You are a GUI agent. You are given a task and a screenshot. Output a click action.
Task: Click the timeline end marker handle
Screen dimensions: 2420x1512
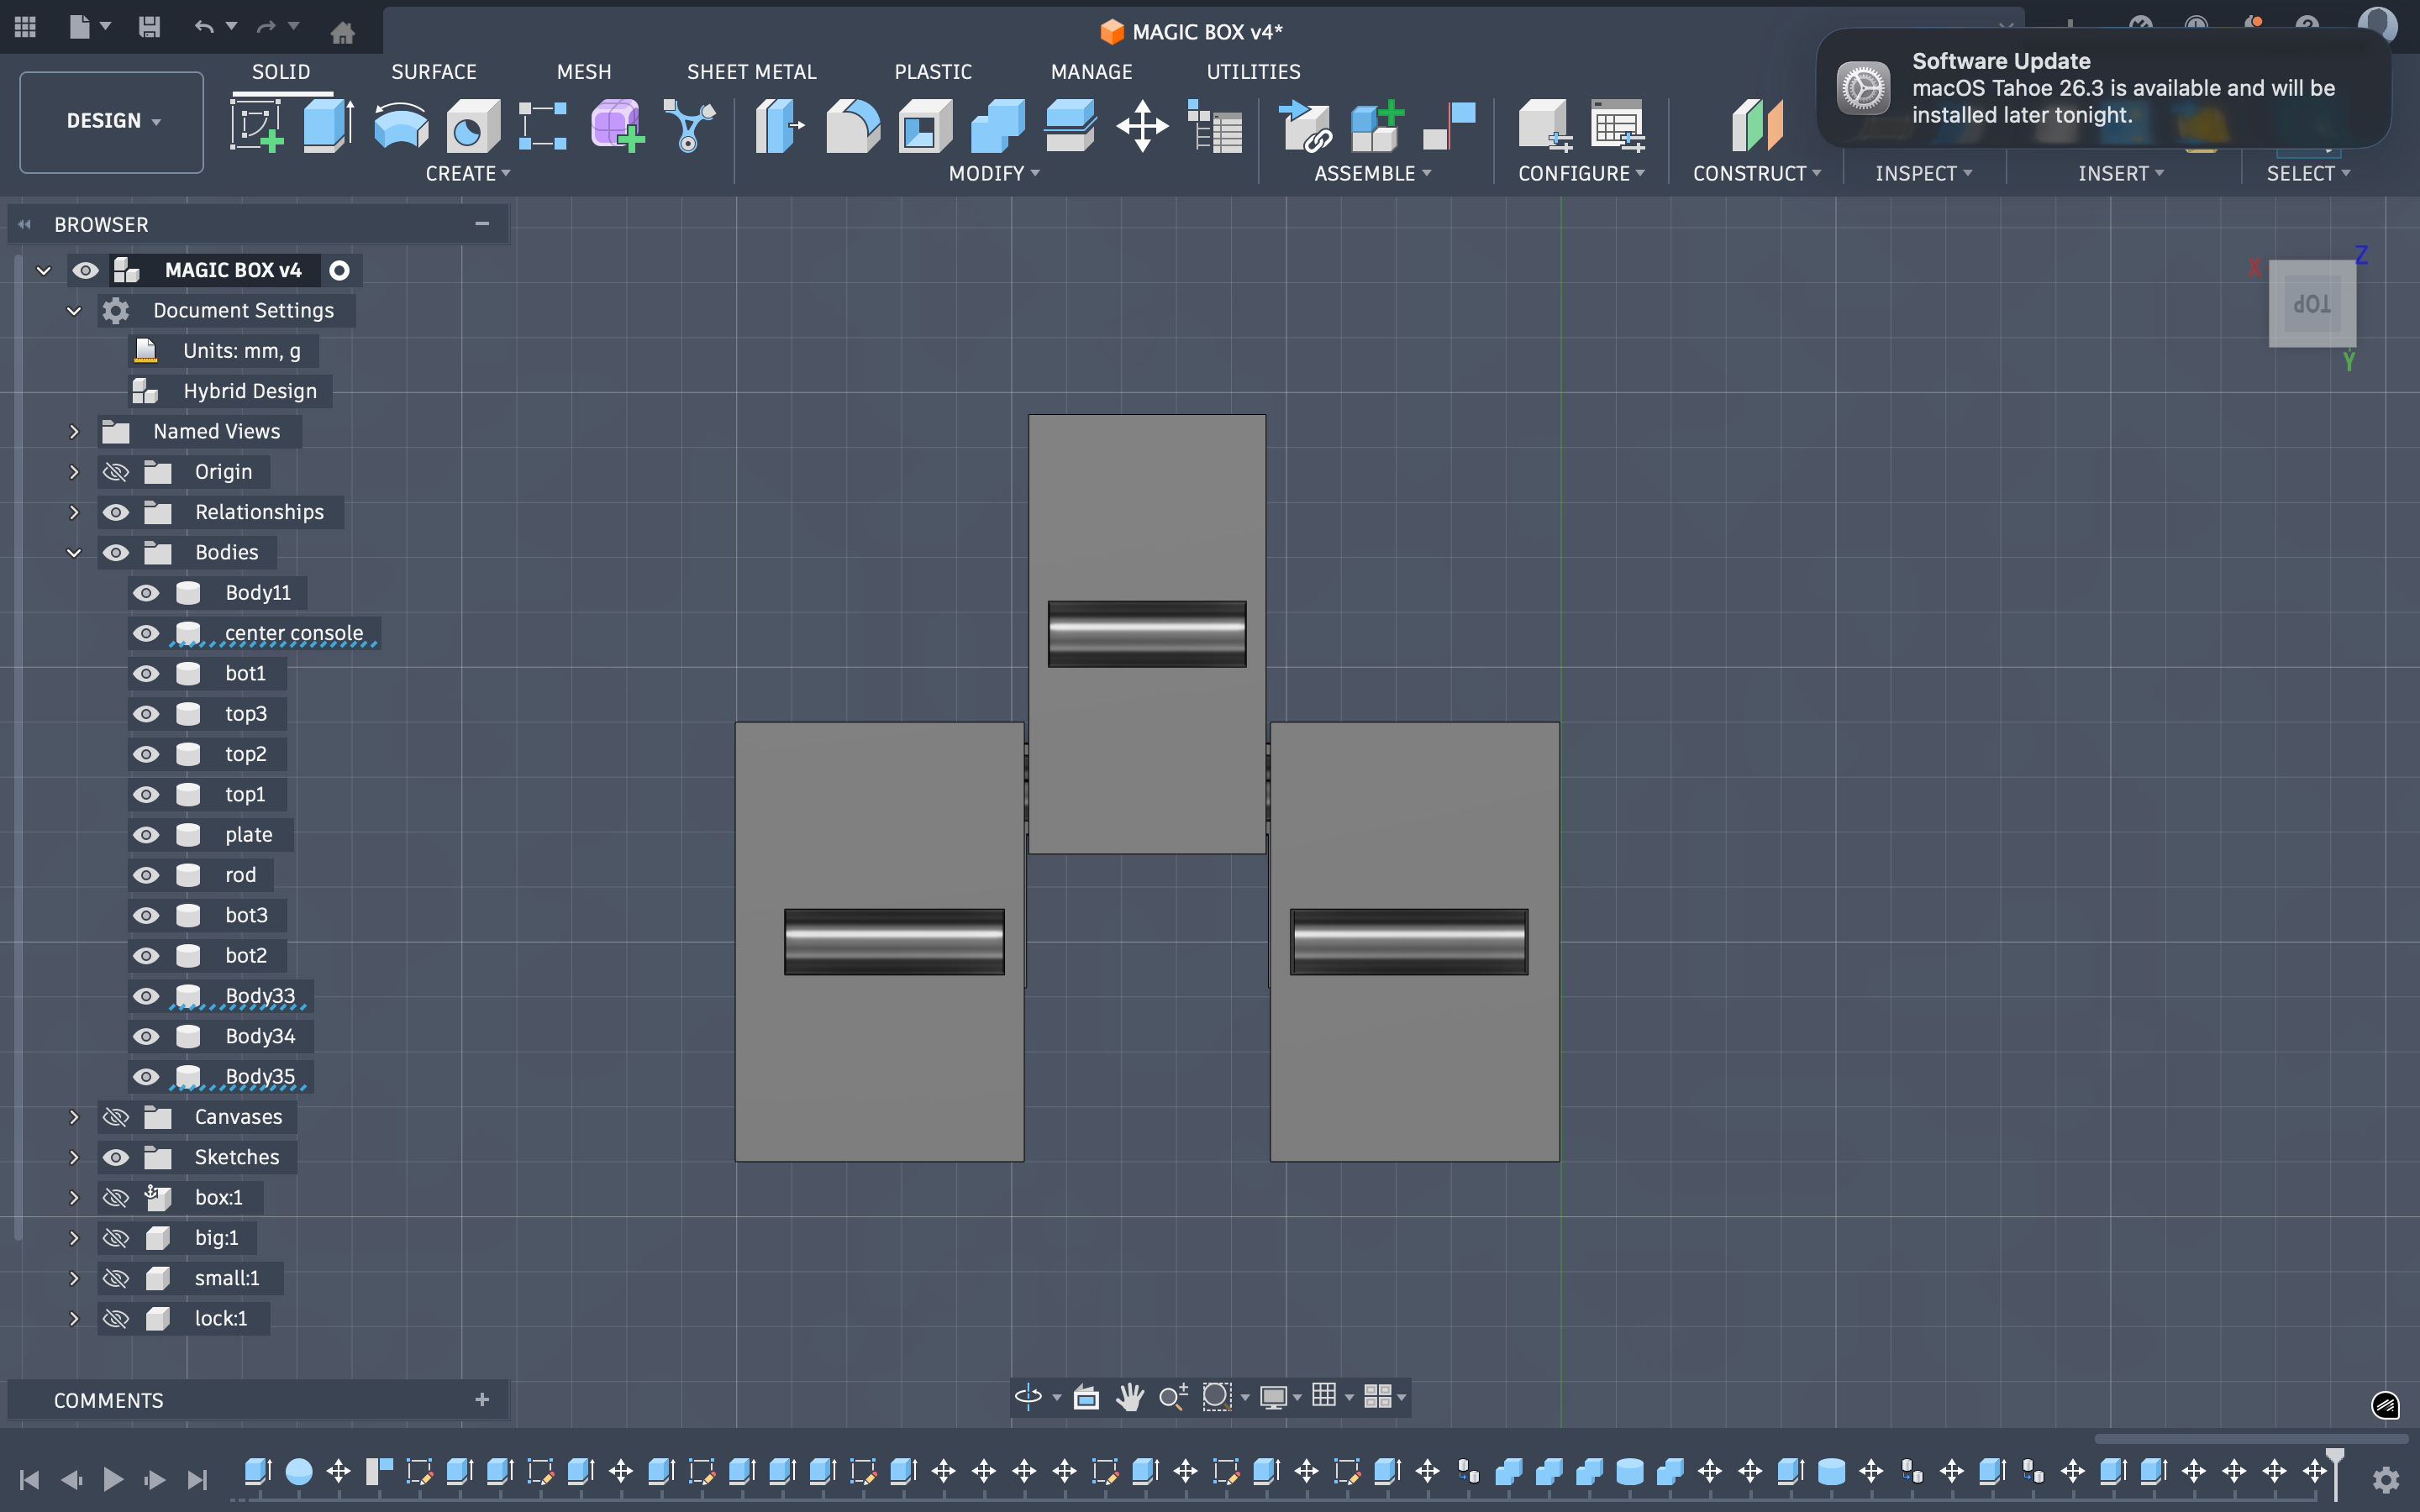pos(2335,1468)
